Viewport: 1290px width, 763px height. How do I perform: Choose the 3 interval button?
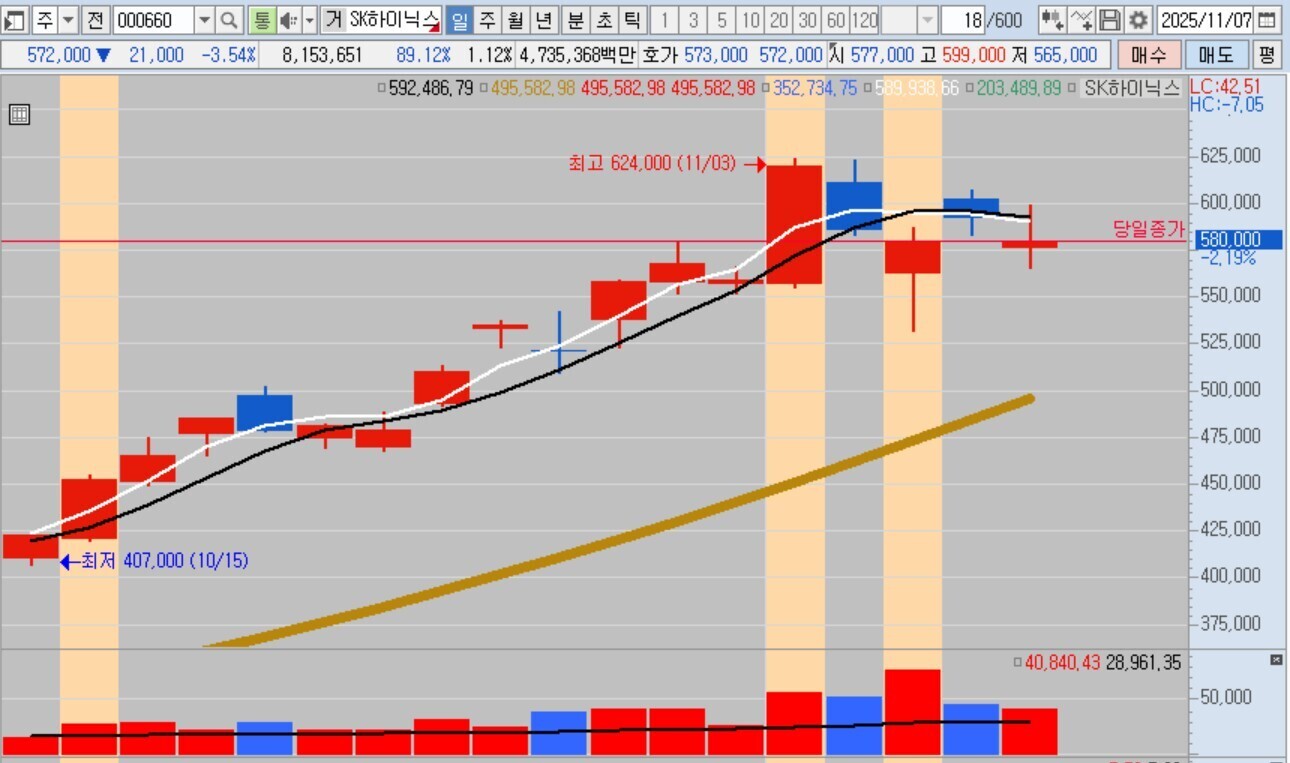click(694, 20)
